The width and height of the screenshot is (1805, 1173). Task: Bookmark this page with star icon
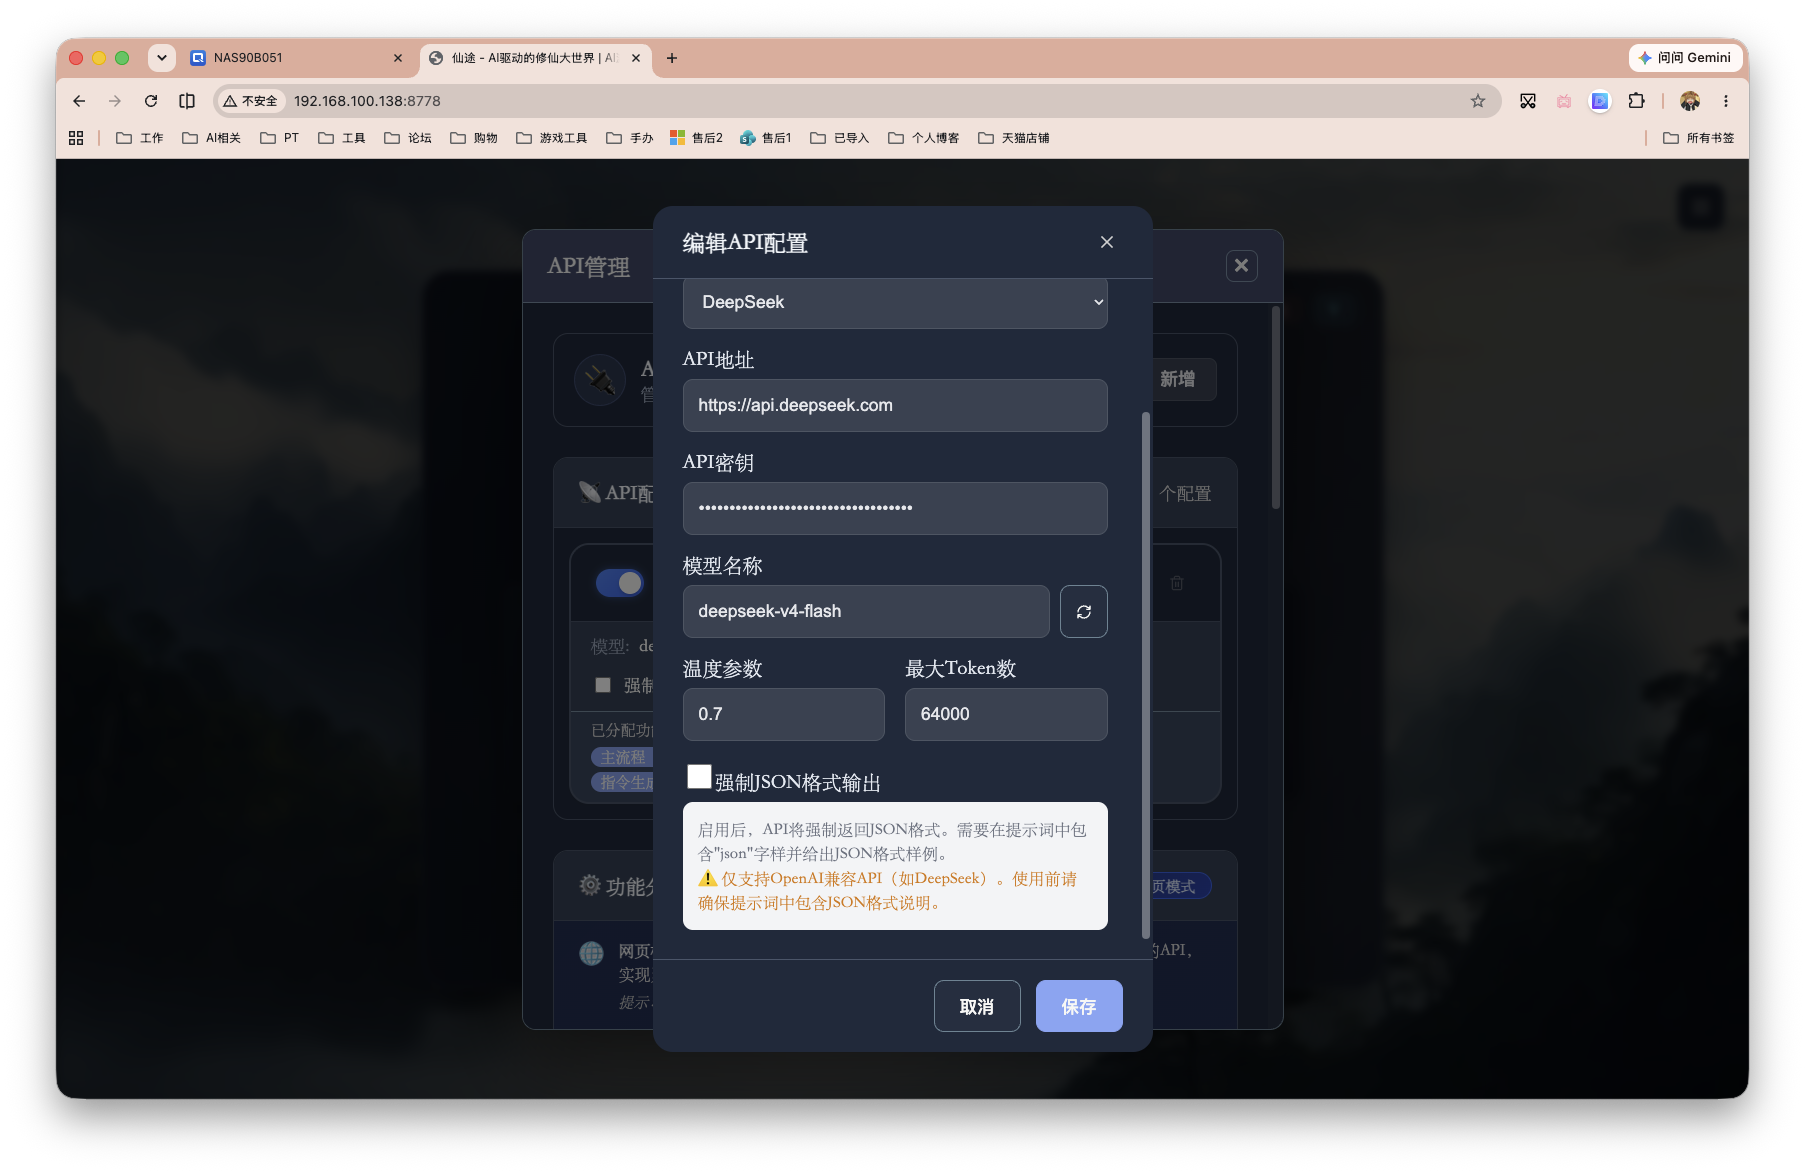[1478, 101]
